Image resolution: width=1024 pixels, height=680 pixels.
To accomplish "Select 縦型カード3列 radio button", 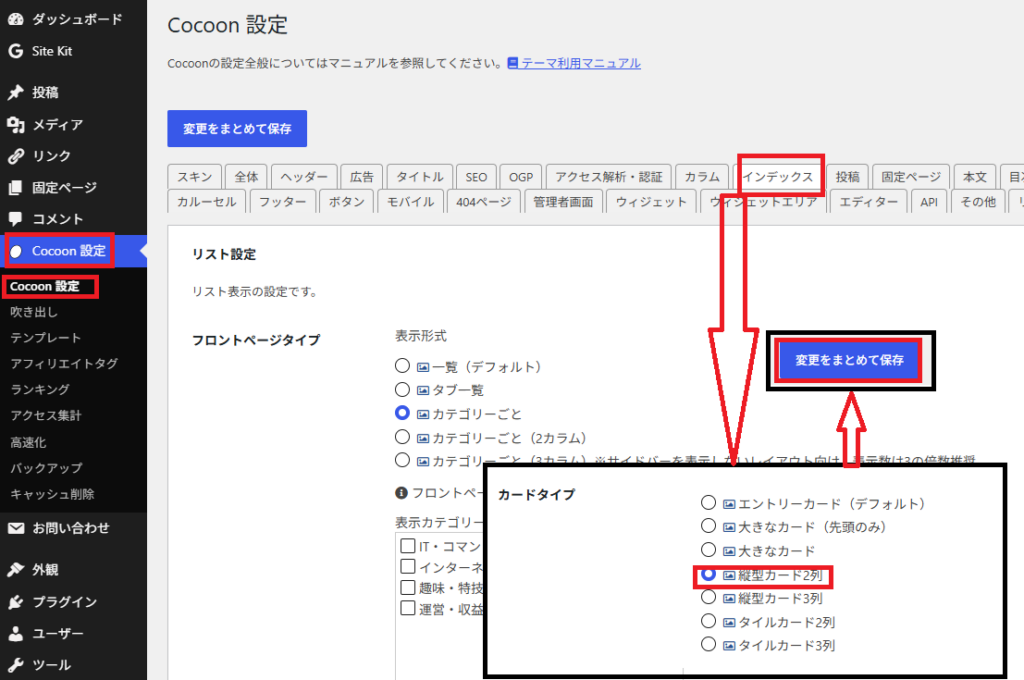I will click(709, 597).
